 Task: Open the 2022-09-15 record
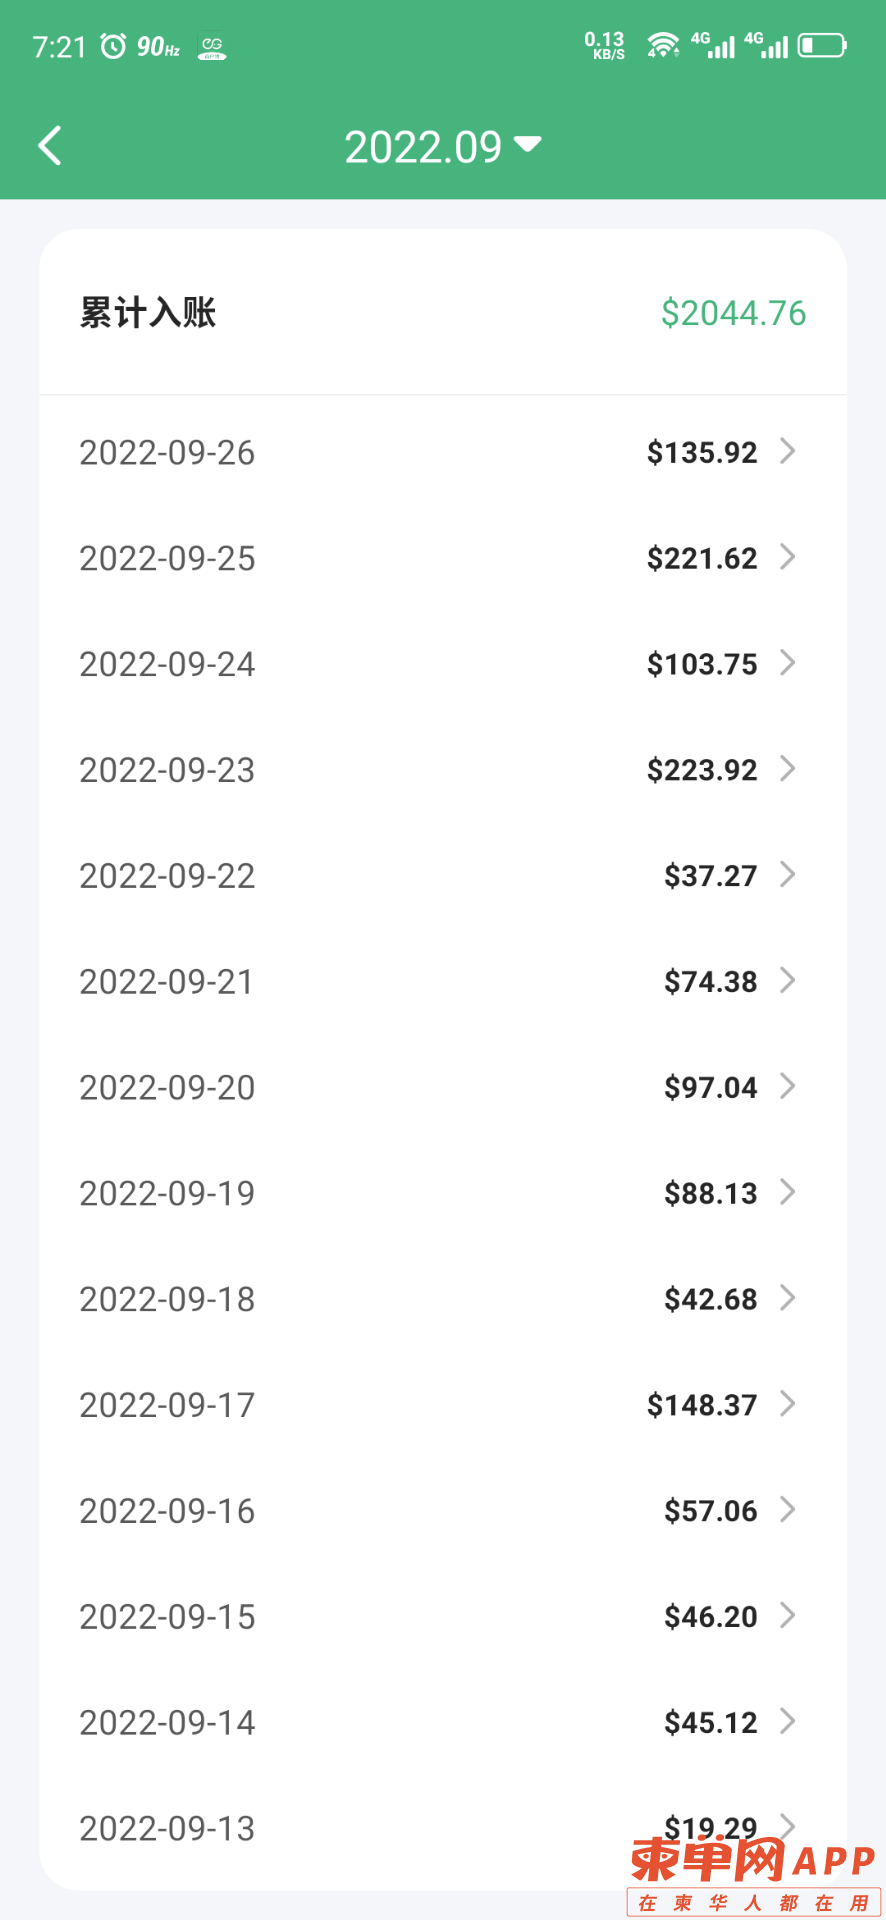443,1616
